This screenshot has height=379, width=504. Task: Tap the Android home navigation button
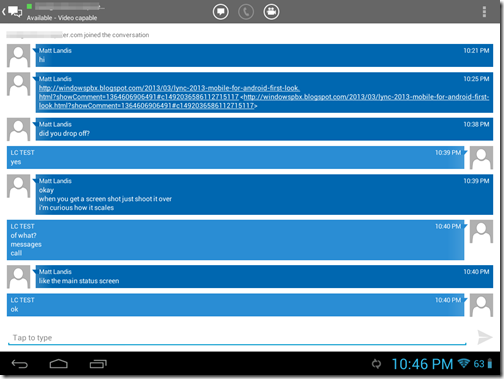59,364
